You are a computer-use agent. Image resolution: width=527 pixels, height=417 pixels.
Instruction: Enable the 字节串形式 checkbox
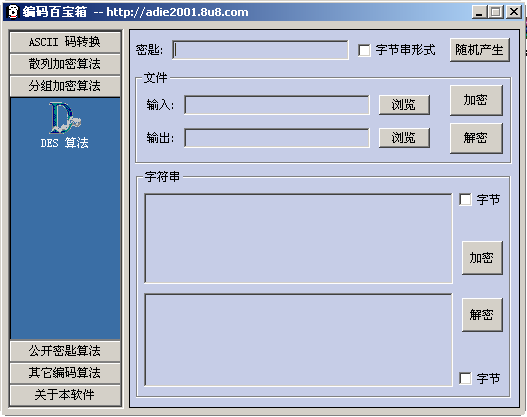coord(364,50)
